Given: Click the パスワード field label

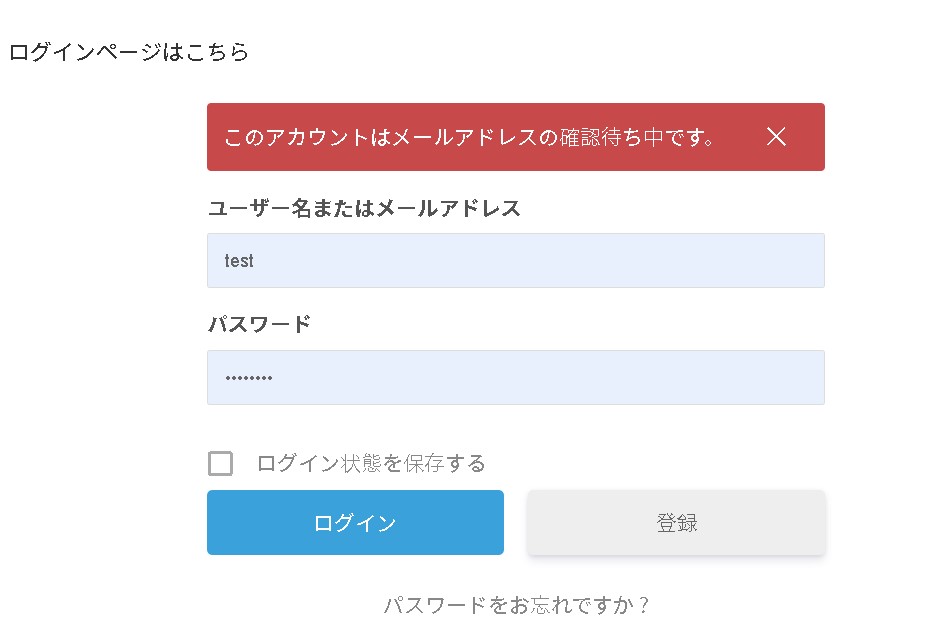Looking at the screenshot, I should point(259,325).
